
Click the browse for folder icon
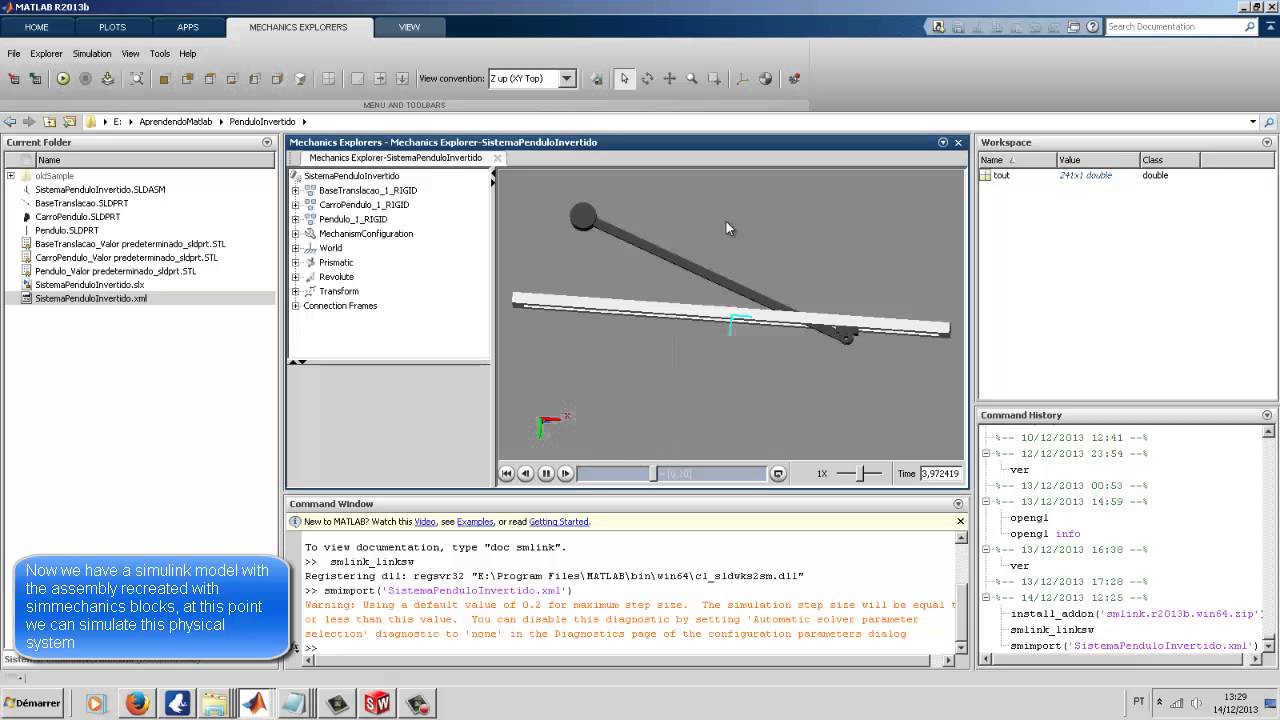[x=69, y=122]
